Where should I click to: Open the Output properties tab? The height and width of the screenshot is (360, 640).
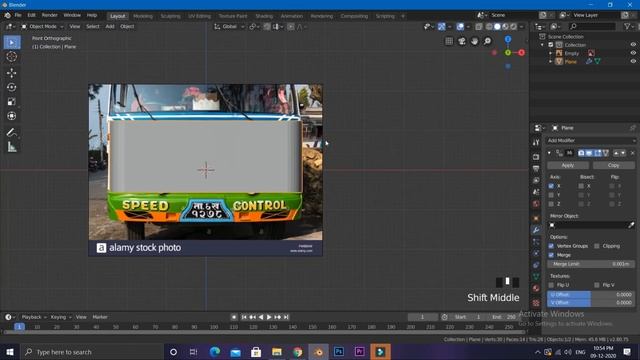536,169
